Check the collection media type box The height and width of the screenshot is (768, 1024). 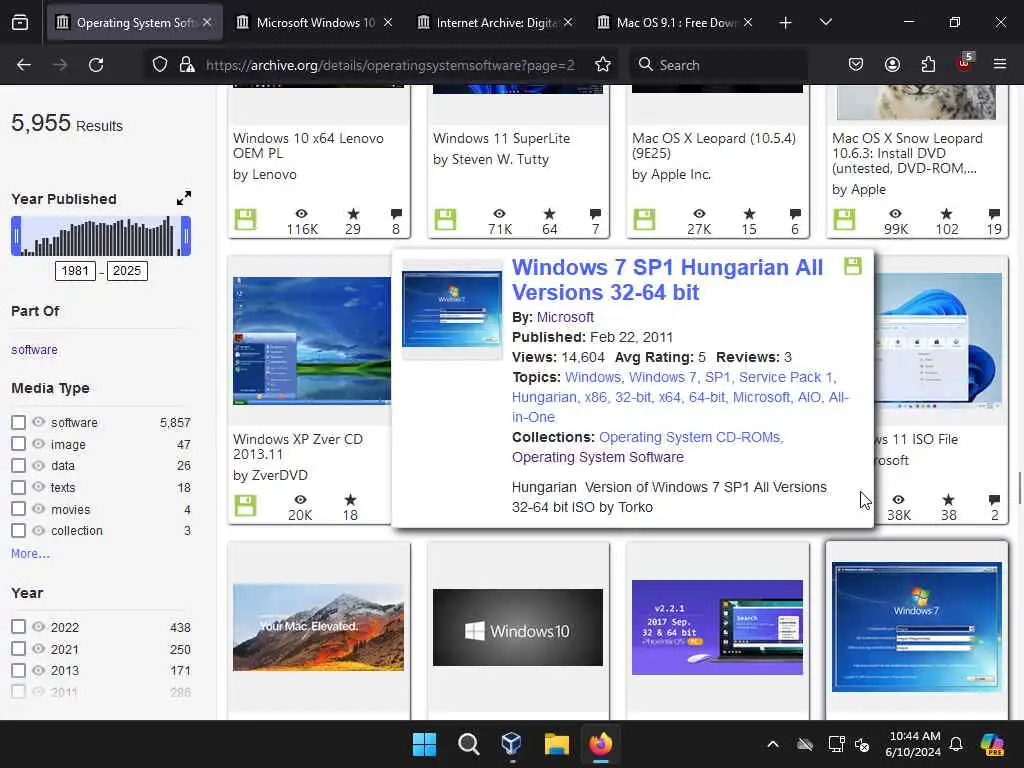click(18, 530)
